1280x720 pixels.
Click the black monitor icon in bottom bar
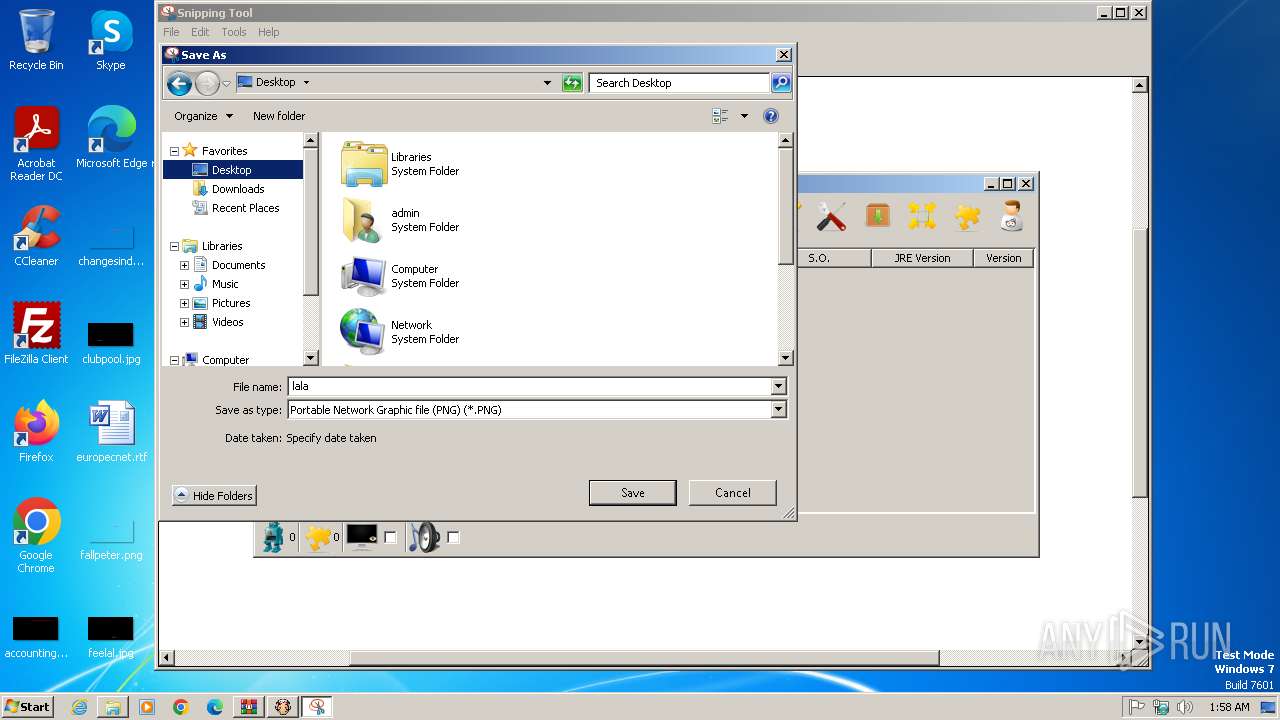tap(361, 537)
